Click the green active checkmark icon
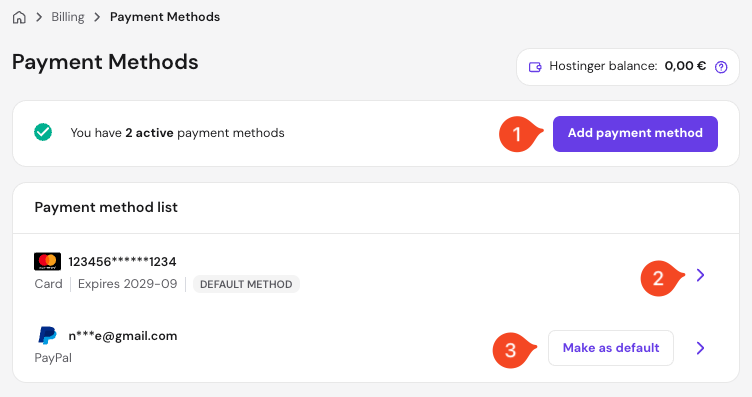 point(43,132)
